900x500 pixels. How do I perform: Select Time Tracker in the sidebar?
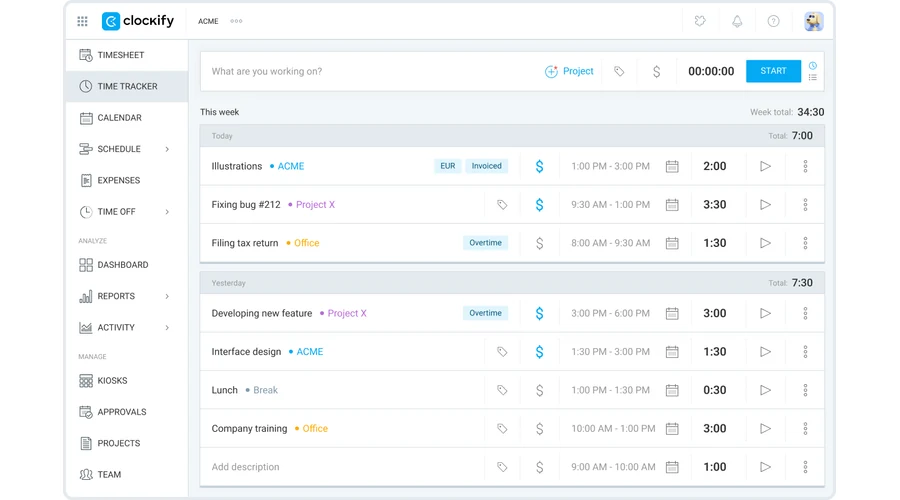(127, 87)
